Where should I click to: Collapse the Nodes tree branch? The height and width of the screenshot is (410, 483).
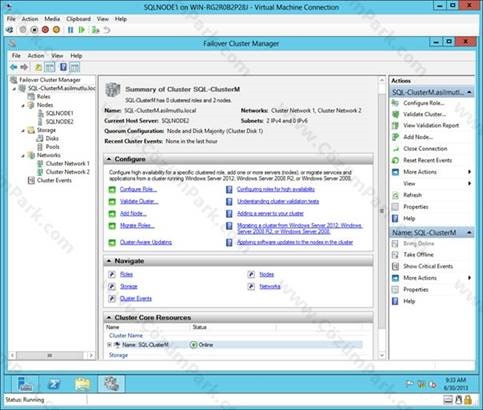point(23,105)
